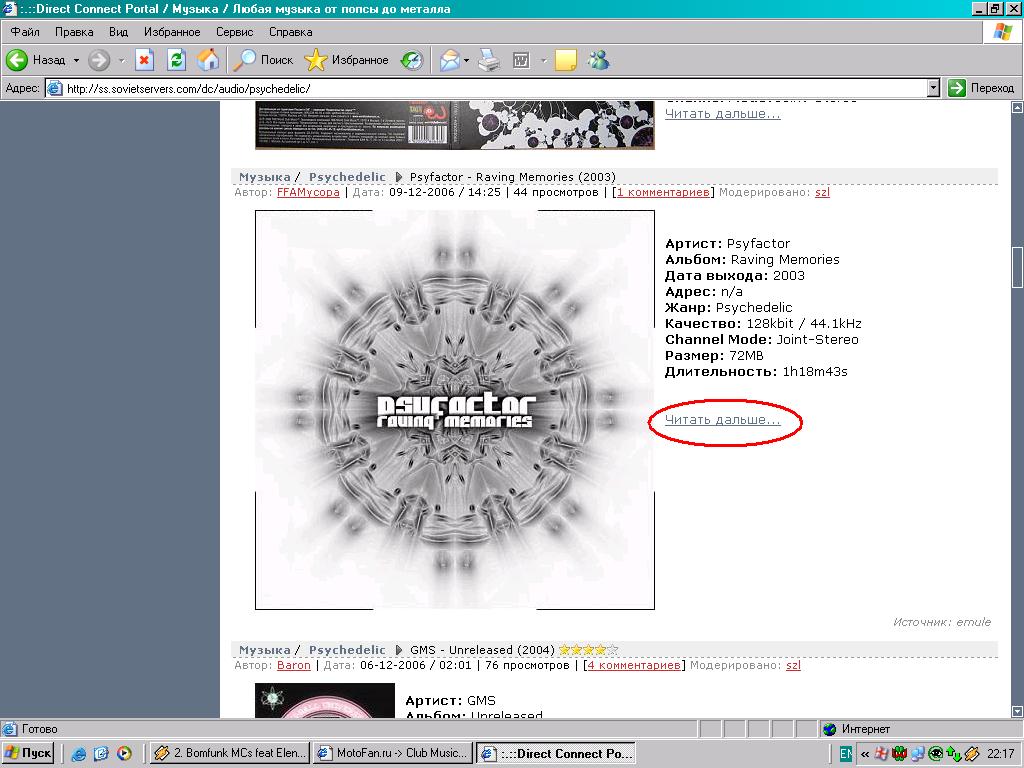Click the GMS star rating
Screen dimensions: 1024x768
(x=588, y=650)
